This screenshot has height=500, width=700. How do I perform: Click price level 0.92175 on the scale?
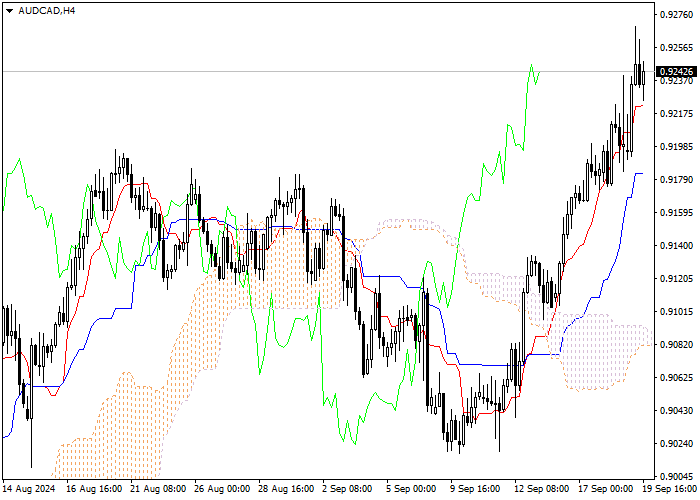pos(676,113)
